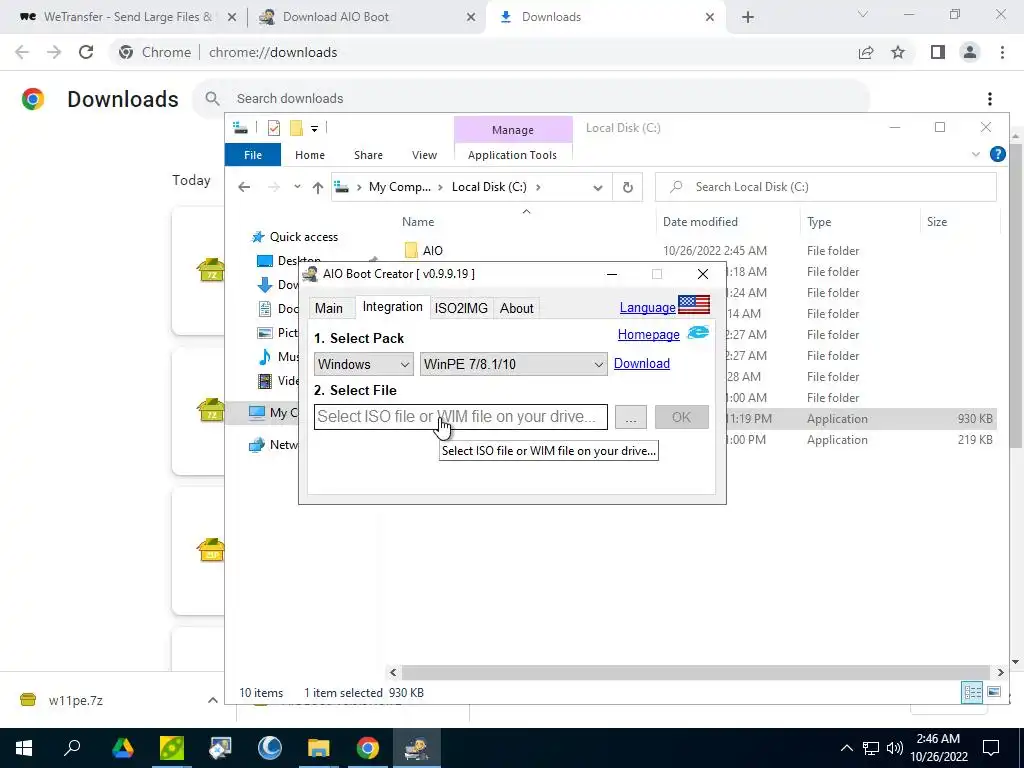Click the Language link
Image resolution: width=1024 pixels, height=768 pixels.
coord(647,308)
